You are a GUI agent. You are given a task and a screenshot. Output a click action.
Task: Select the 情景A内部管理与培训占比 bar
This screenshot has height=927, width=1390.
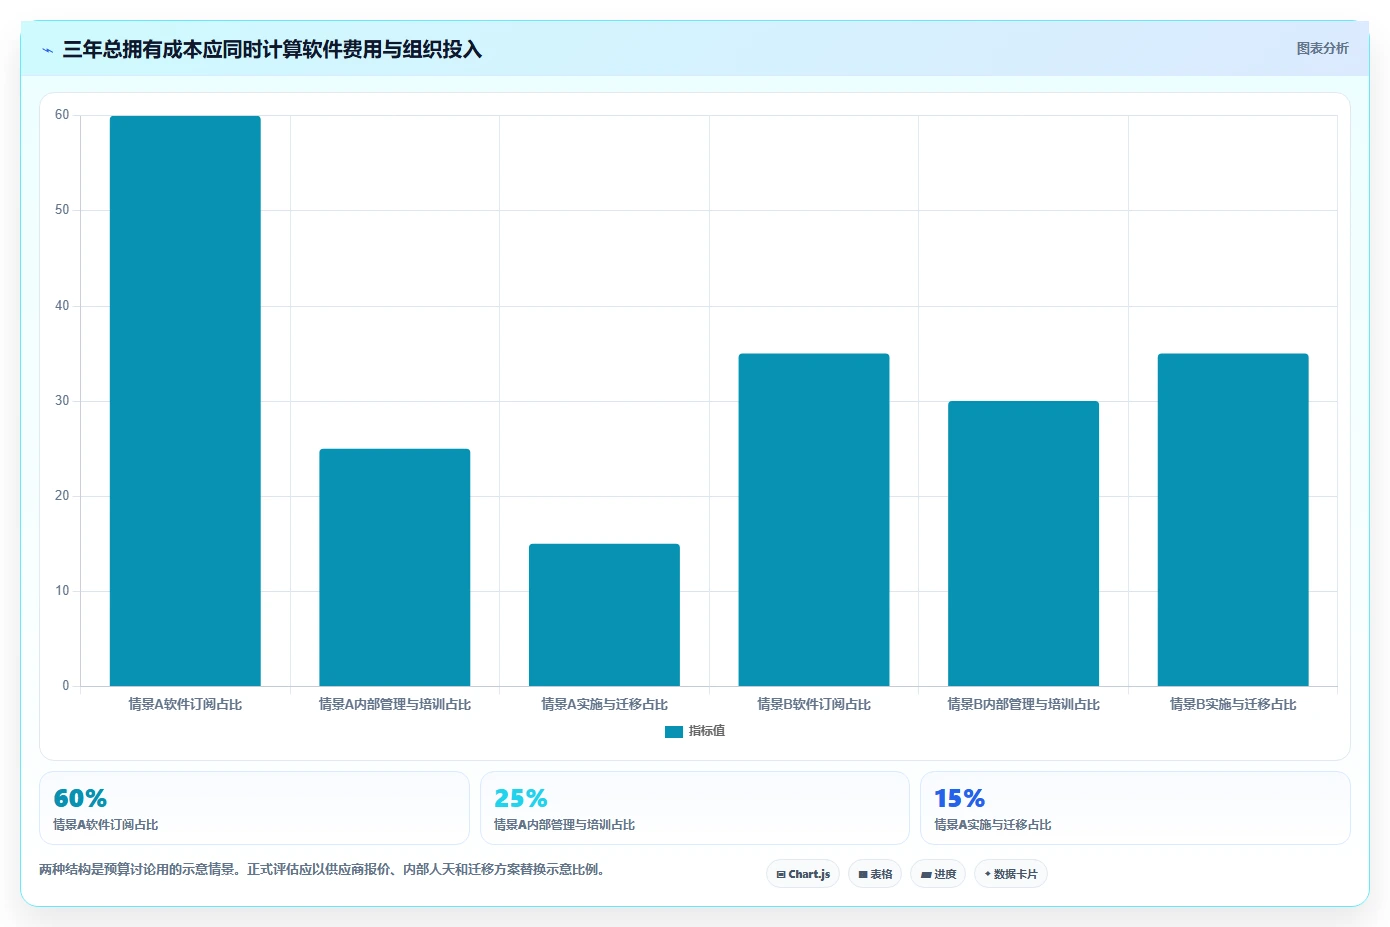395,567
